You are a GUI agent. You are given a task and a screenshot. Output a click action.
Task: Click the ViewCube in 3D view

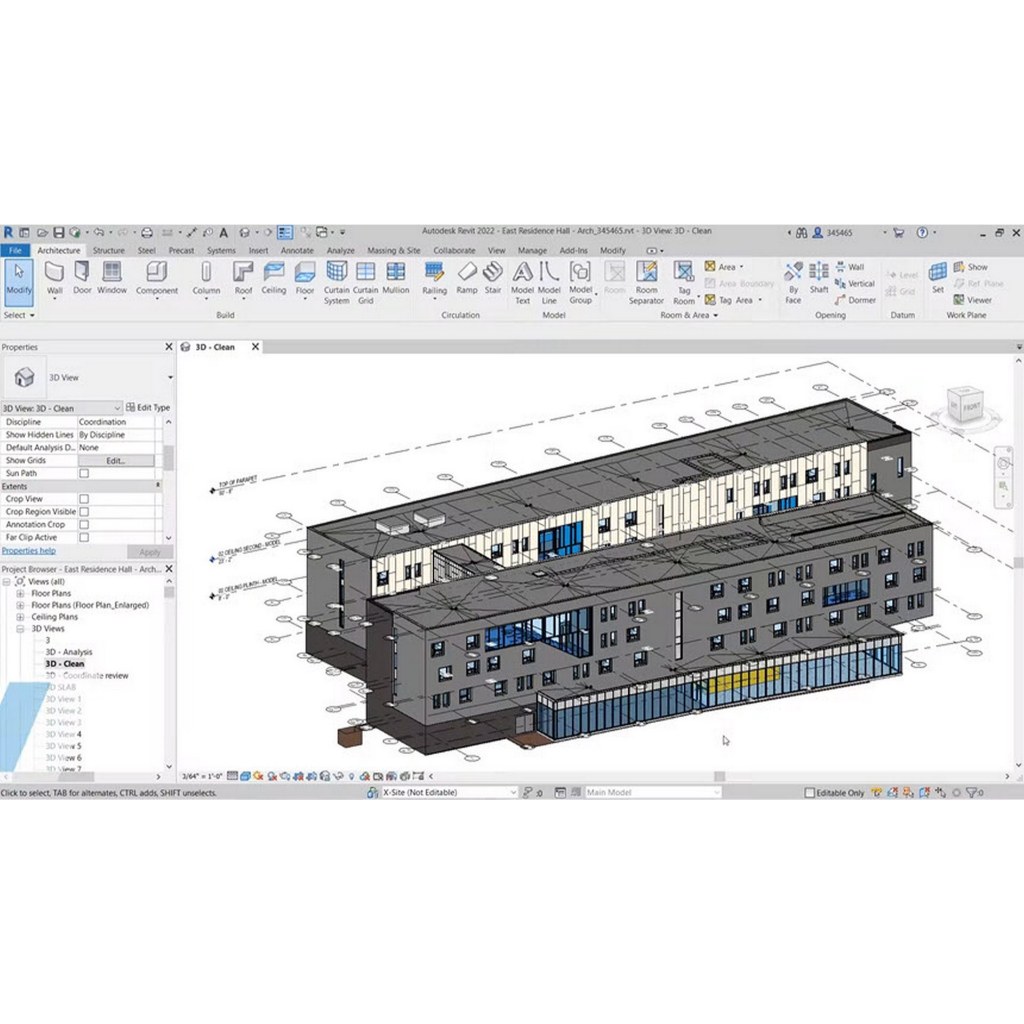pyautogui.click(x=965, y=407)
